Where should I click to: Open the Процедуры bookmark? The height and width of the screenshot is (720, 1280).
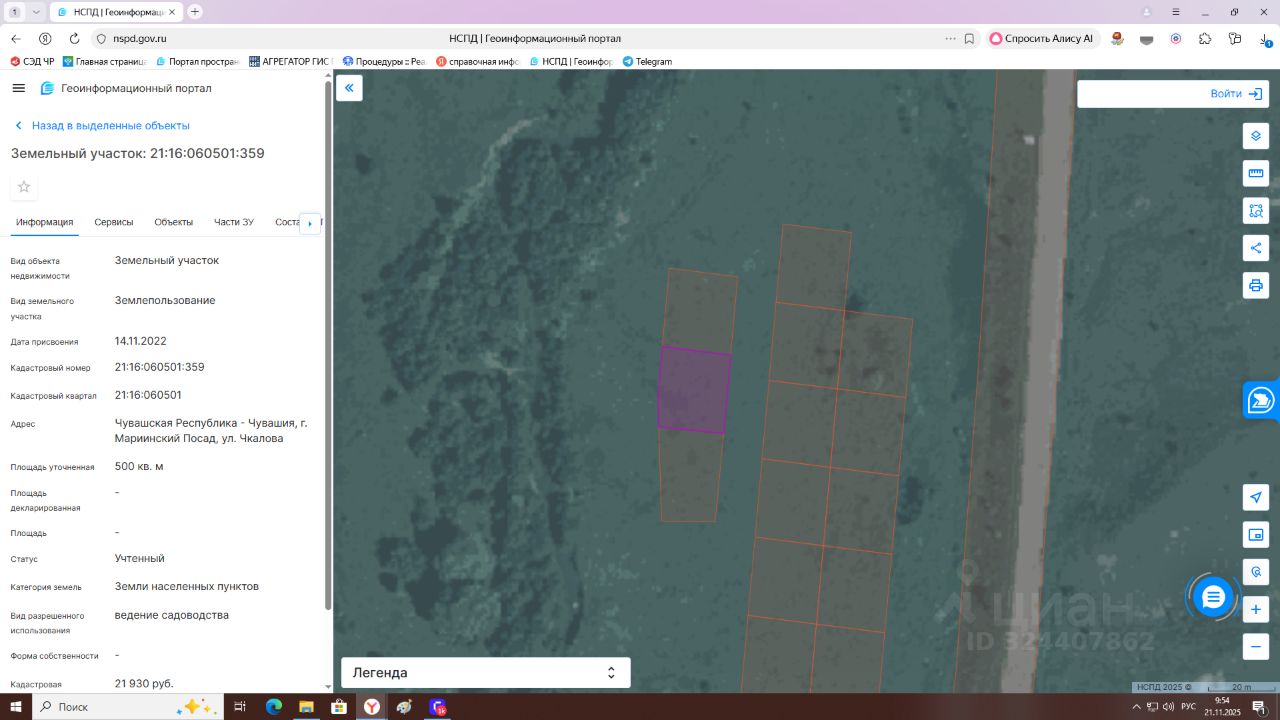384,61
